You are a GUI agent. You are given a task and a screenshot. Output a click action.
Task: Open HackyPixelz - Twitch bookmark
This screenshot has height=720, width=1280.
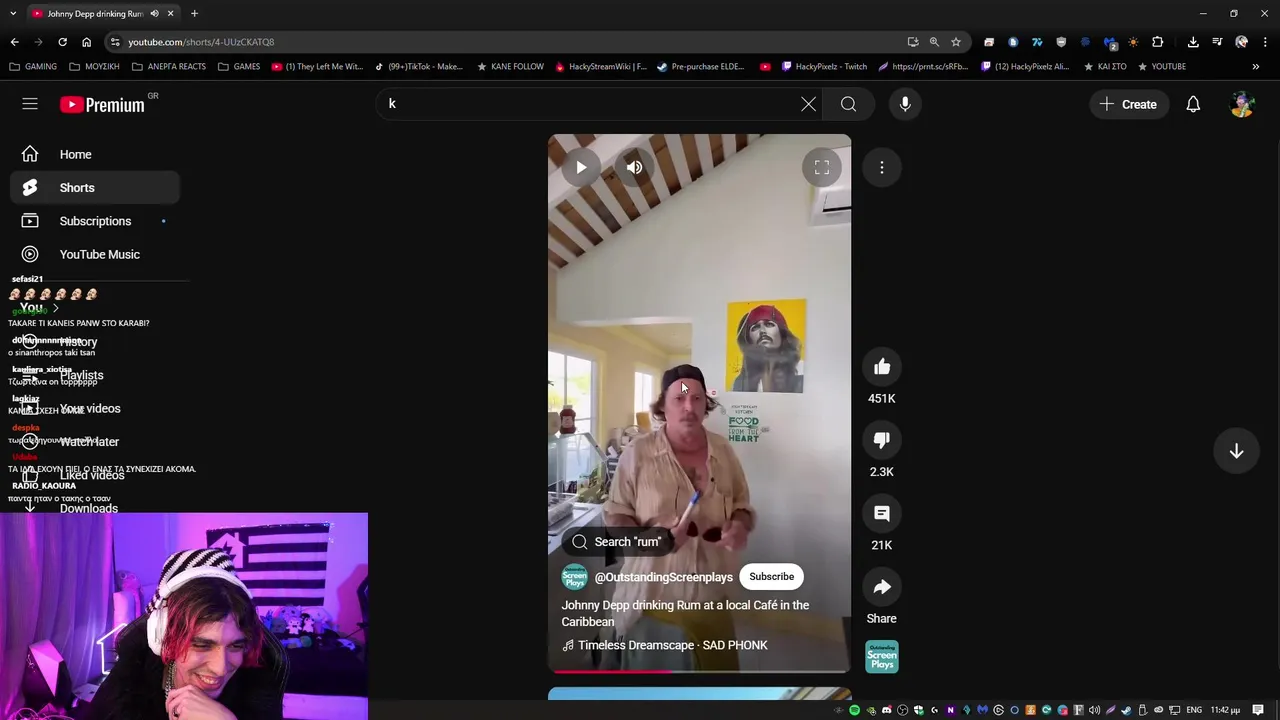click(824, 67)
